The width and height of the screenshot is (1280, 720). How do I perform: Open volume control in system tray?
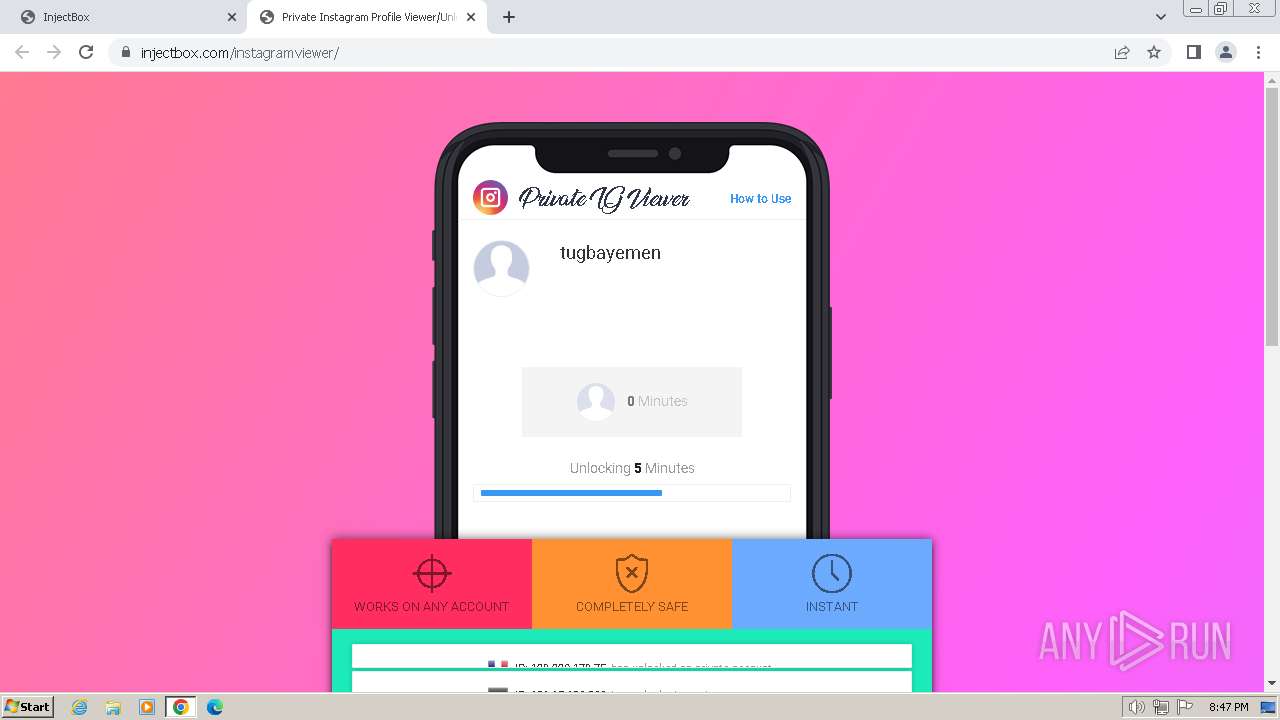(x=1137, y=707)
